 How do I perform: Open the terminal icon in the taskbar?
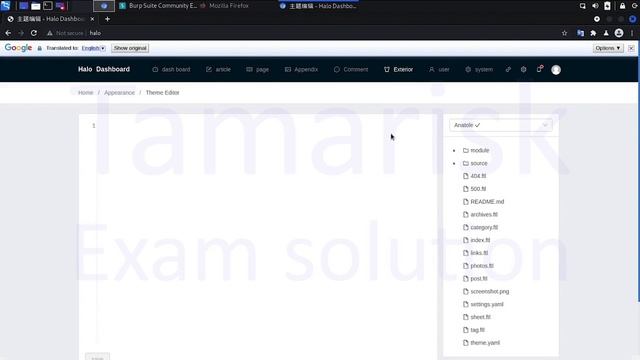tap(48, 6)
